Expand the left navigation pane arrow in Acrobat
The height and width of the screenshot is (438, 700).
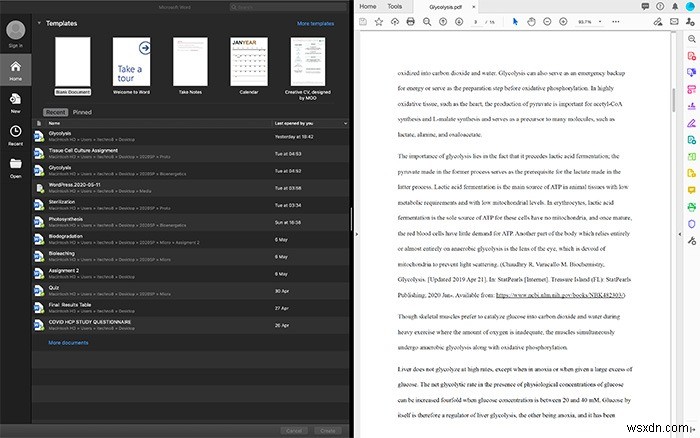(x=357, y=234)
